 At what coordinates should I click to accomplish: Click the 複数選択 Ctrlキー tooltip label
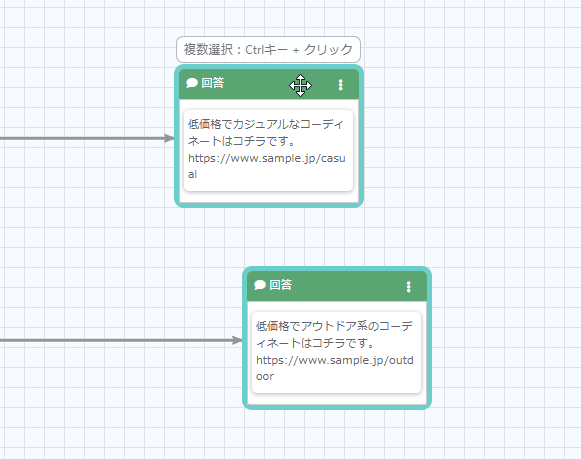click(x=268, y=49)
